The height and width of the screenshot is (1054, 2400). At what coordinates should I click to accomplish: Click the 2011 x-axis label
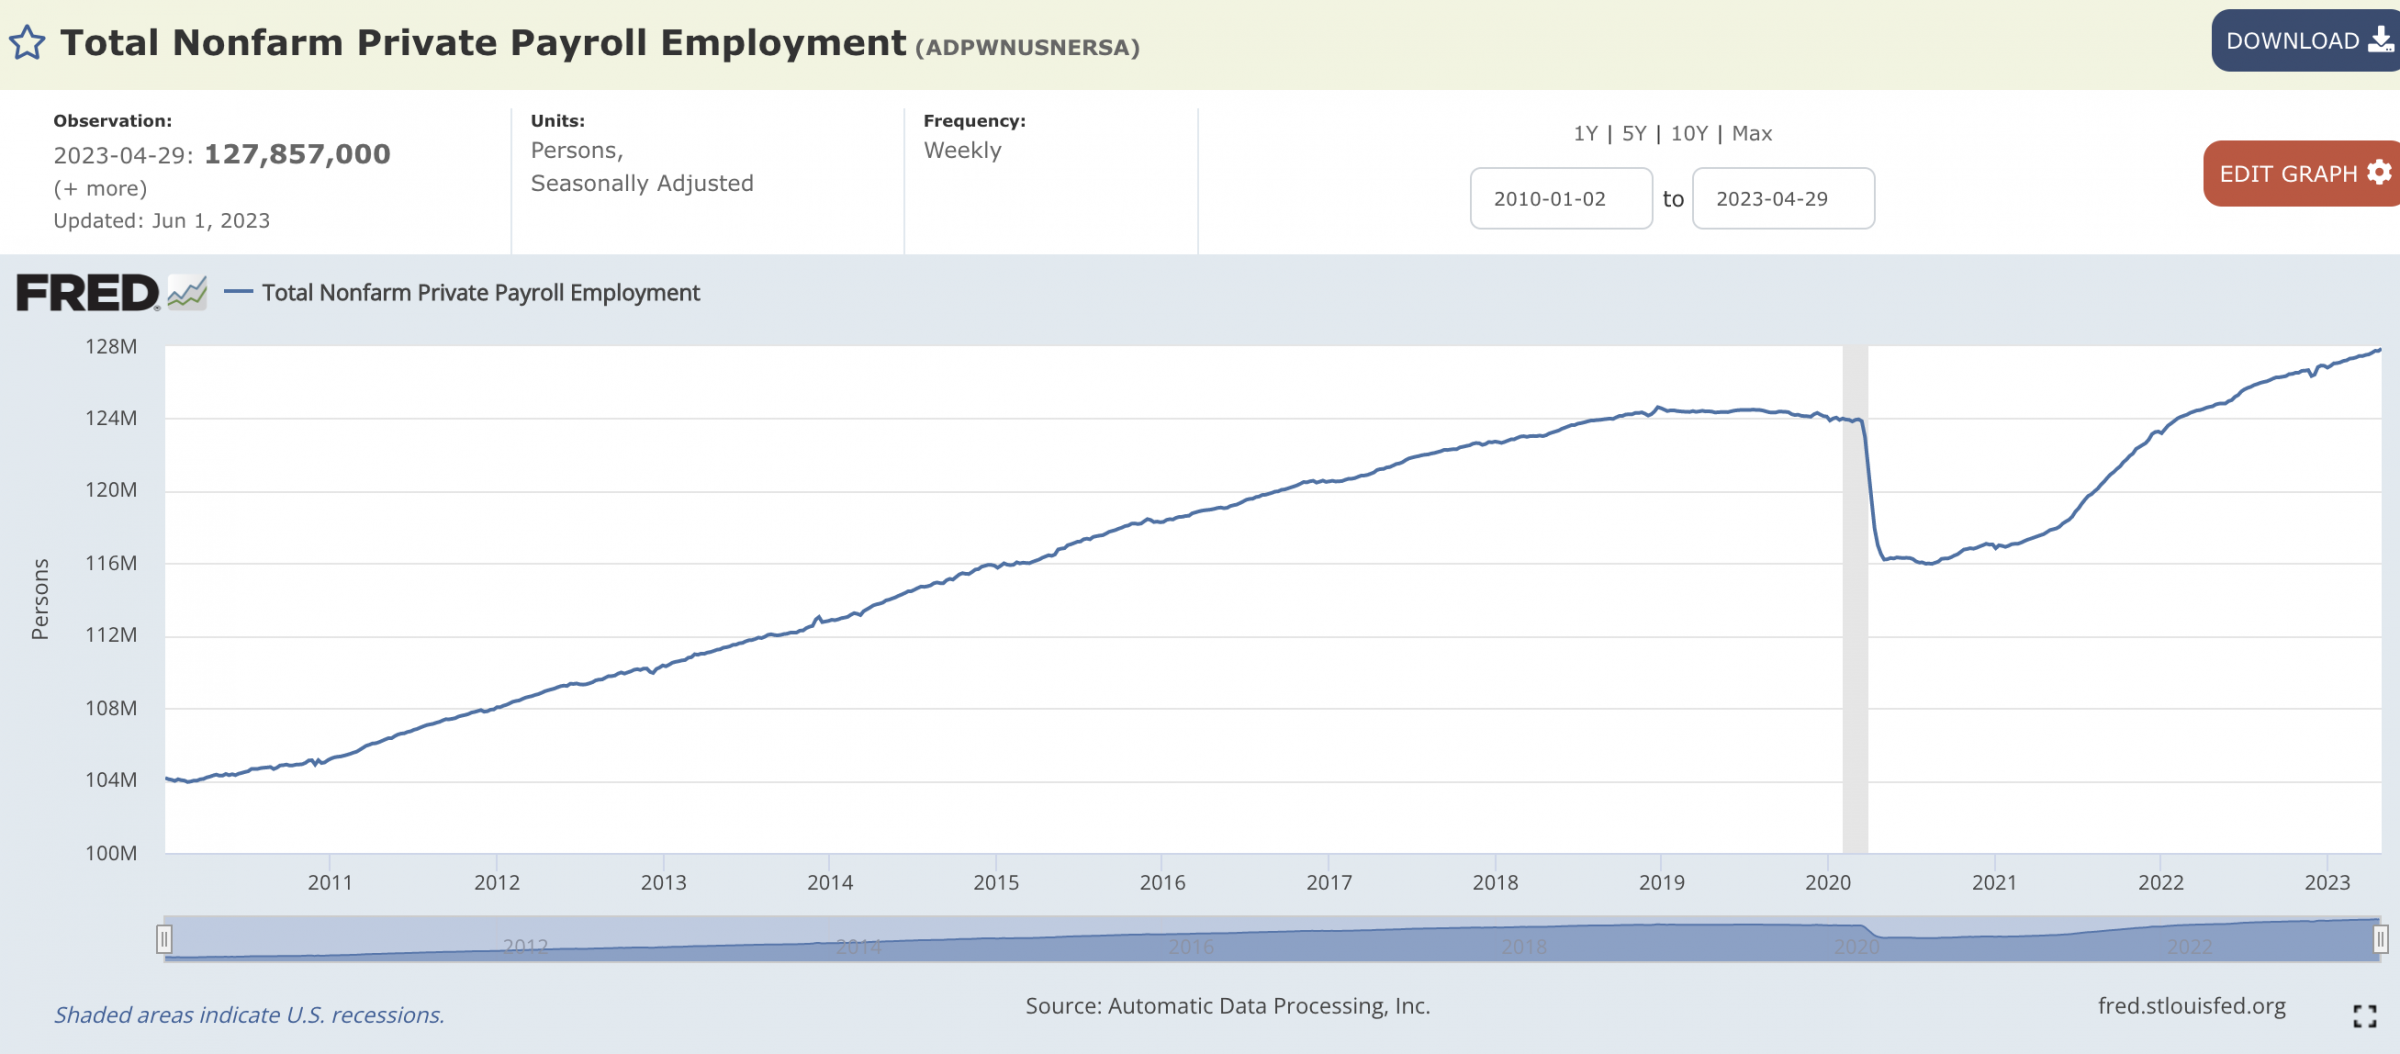[x=330, y=882]
